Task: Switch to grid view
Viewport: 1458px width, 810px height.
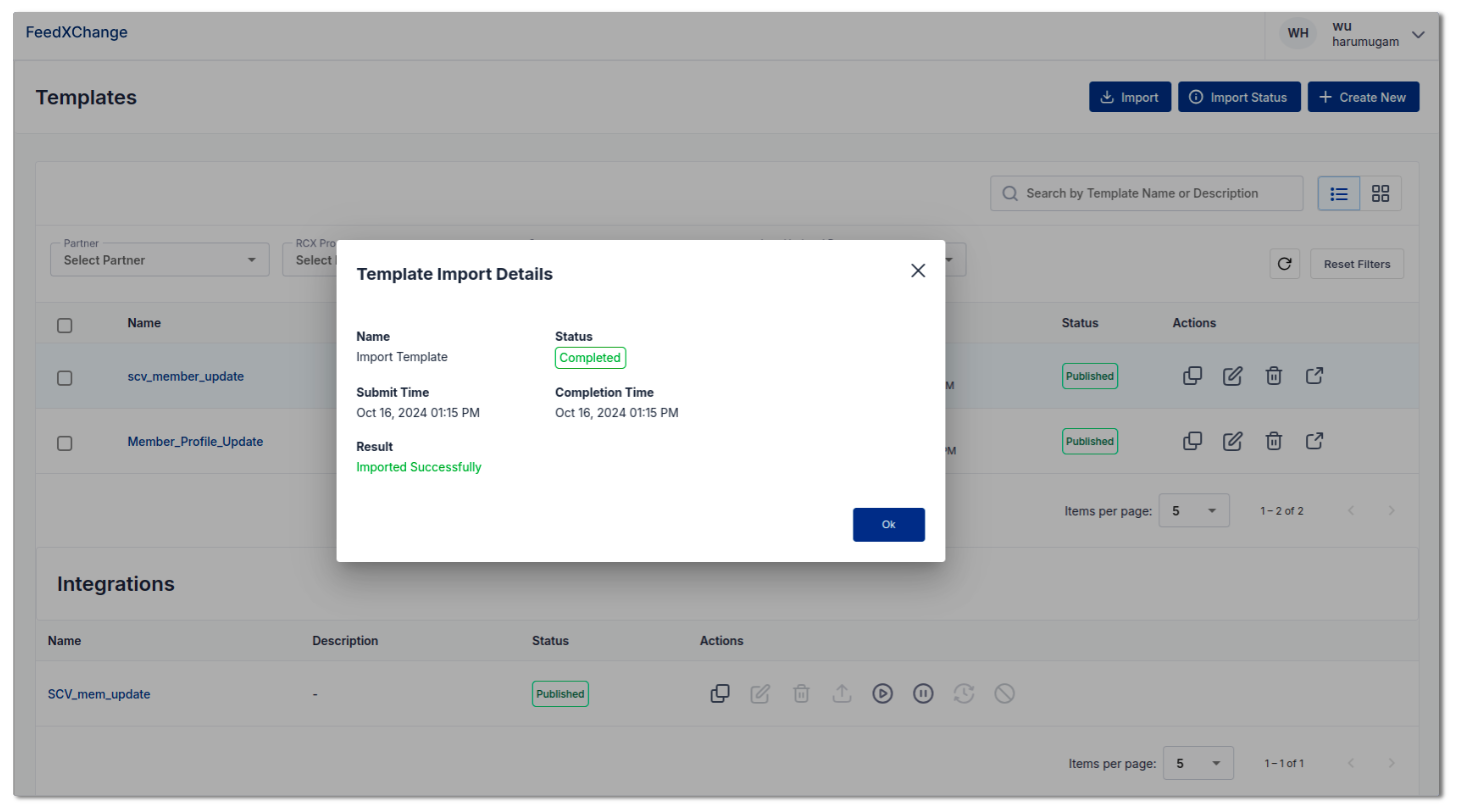Action: 1381,194
